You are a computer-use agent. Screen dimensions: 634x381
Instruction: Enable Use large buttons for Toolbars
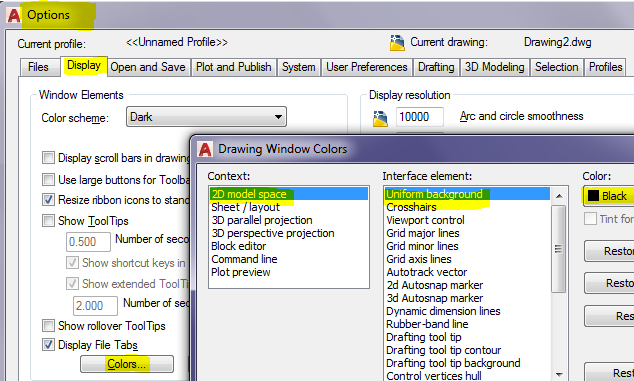click(49, 179)
